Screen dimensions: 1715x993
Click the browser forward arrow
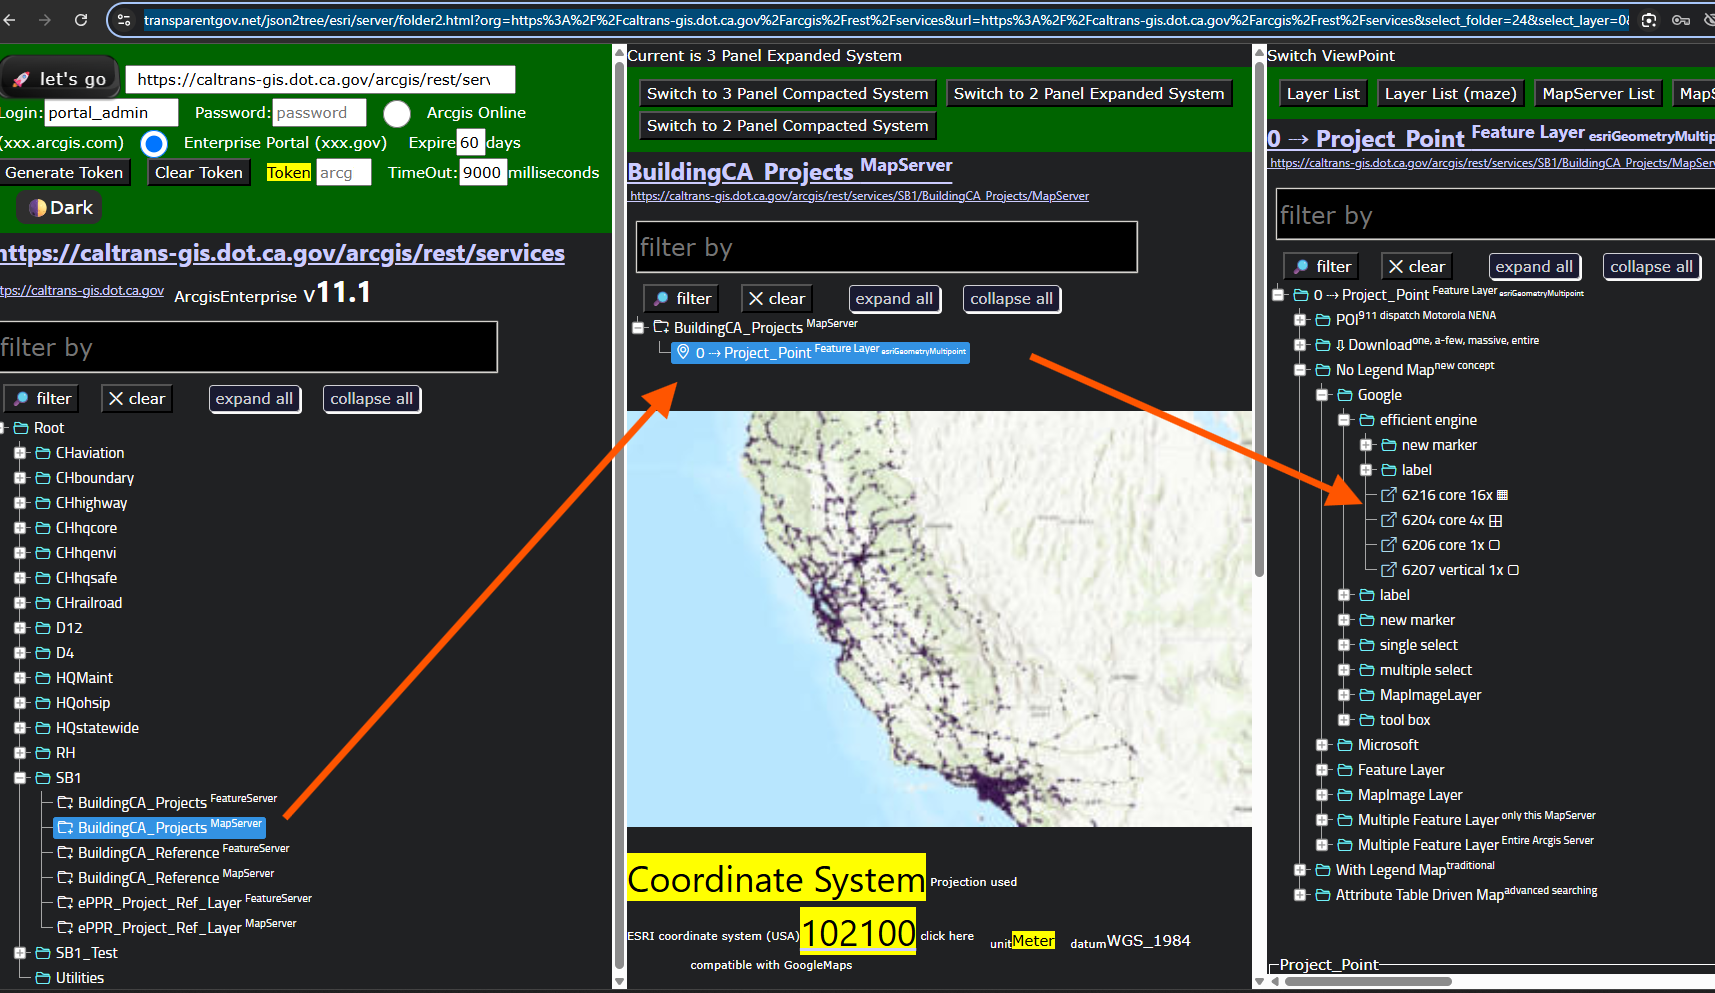pos(44,20)
